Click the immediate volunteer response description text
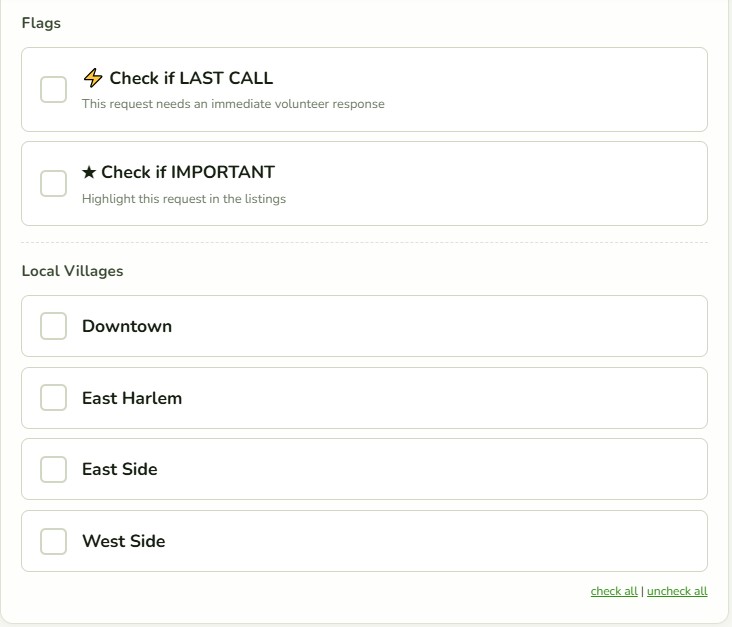732x627 pixels. 233,104
